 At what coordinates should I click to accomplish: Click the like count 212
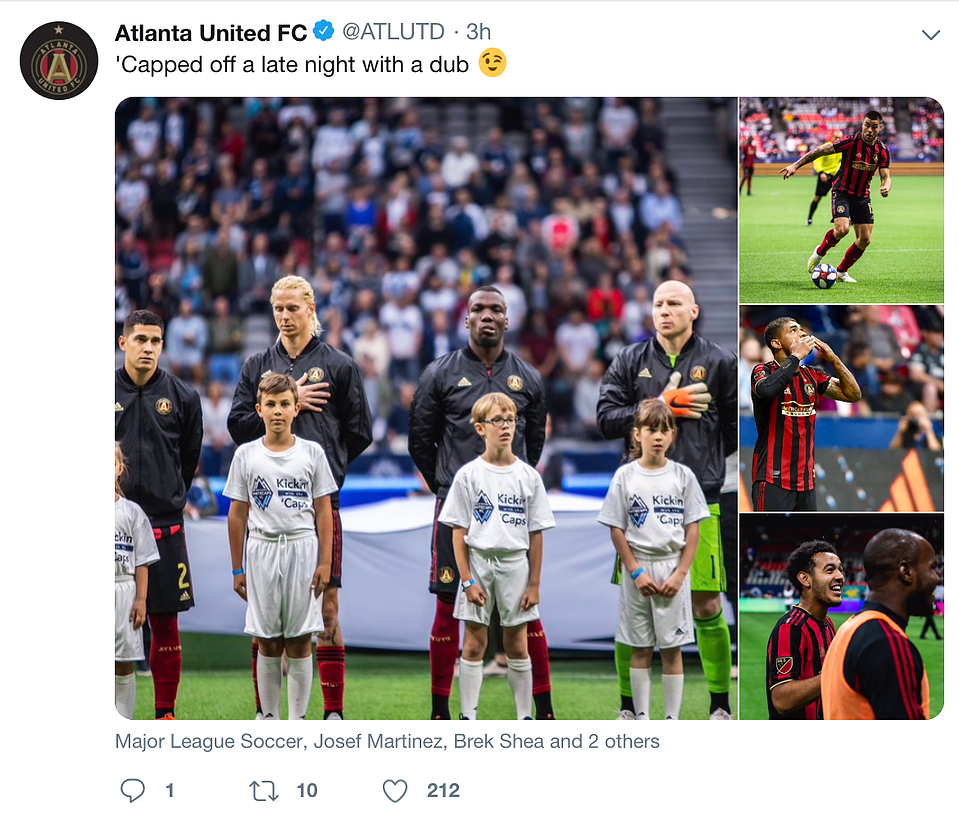point(443,791)
